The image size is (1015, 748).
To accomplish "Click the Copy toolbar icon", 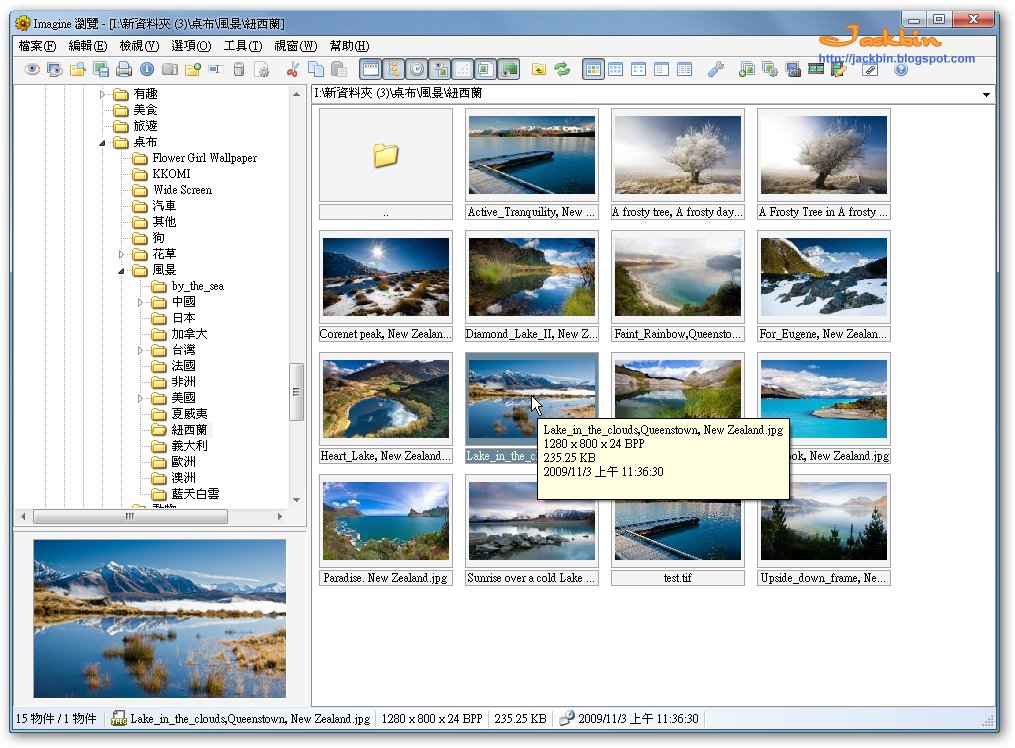I will pos(316,69).
